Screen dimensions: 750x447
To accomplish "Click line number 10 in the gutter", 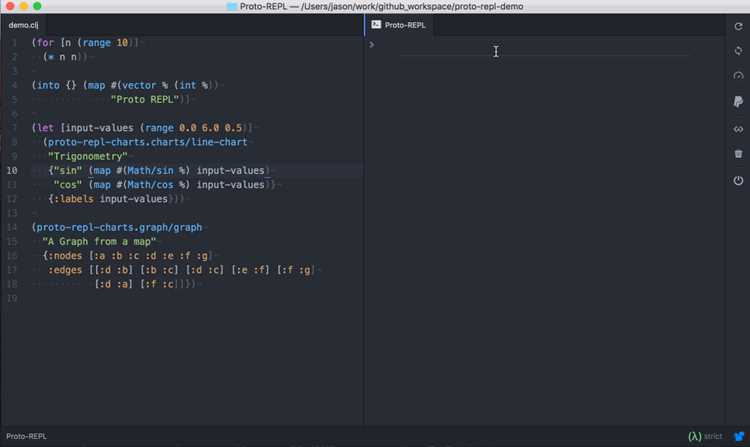I will coord(12,171).
